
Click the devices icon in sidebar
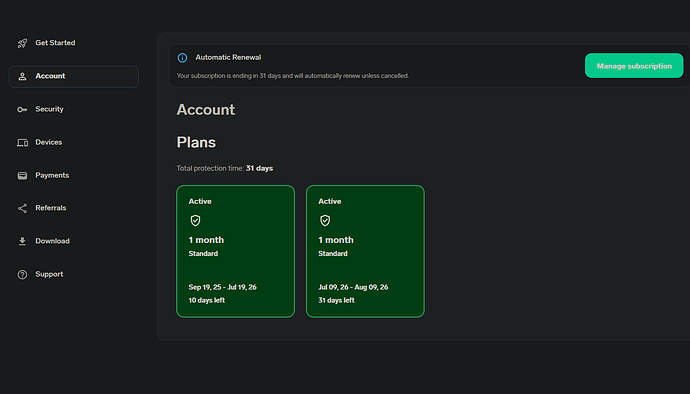pos(22,143)
